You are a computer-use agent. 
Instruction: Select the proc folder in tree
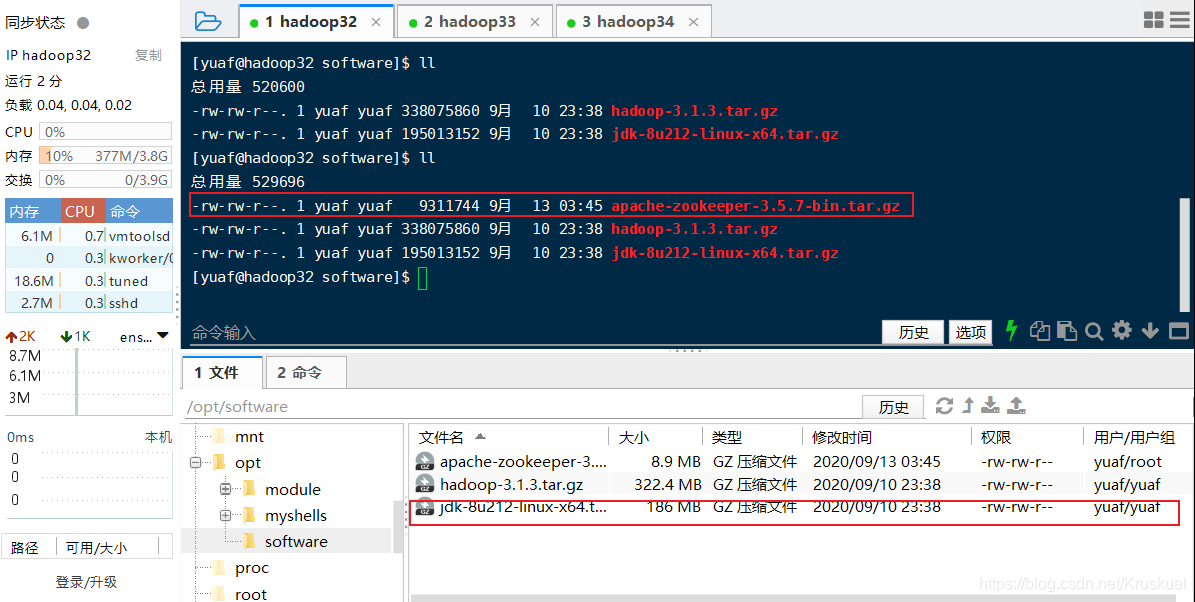251,568
